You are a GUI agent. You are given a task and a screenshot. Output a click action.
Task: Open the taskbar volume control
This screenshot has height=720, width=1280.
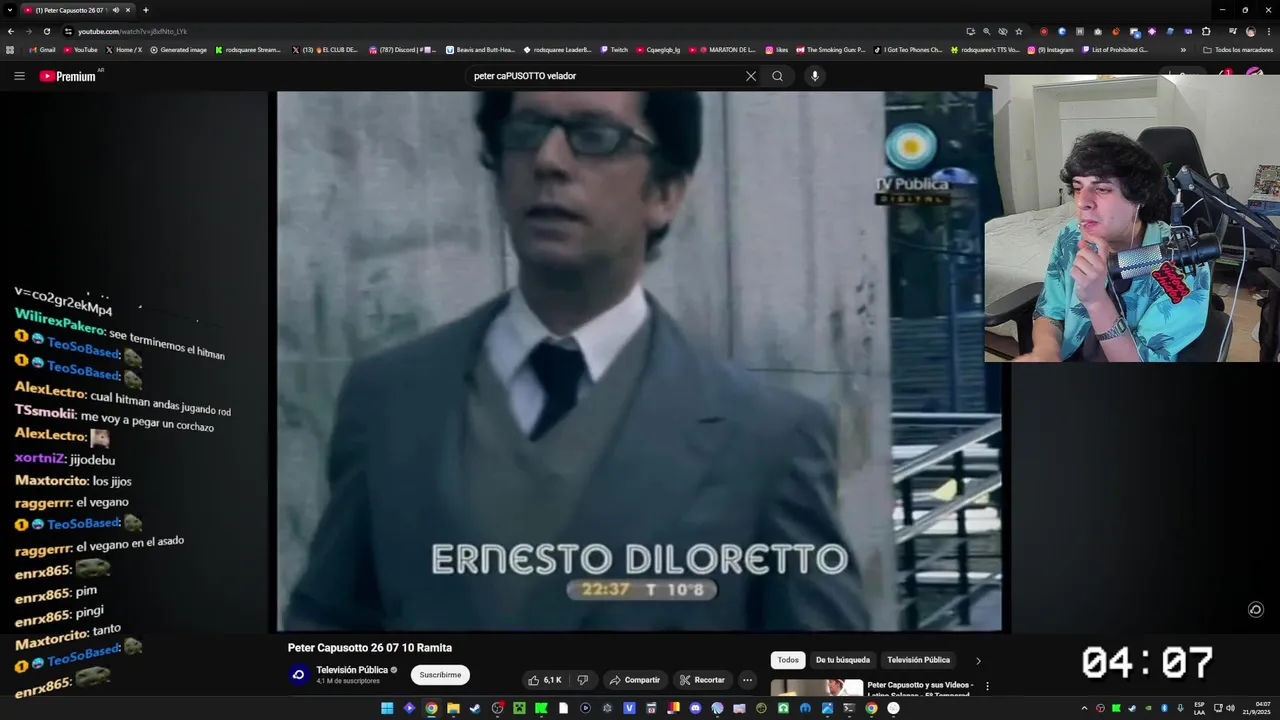click(x=1231, y=708)
